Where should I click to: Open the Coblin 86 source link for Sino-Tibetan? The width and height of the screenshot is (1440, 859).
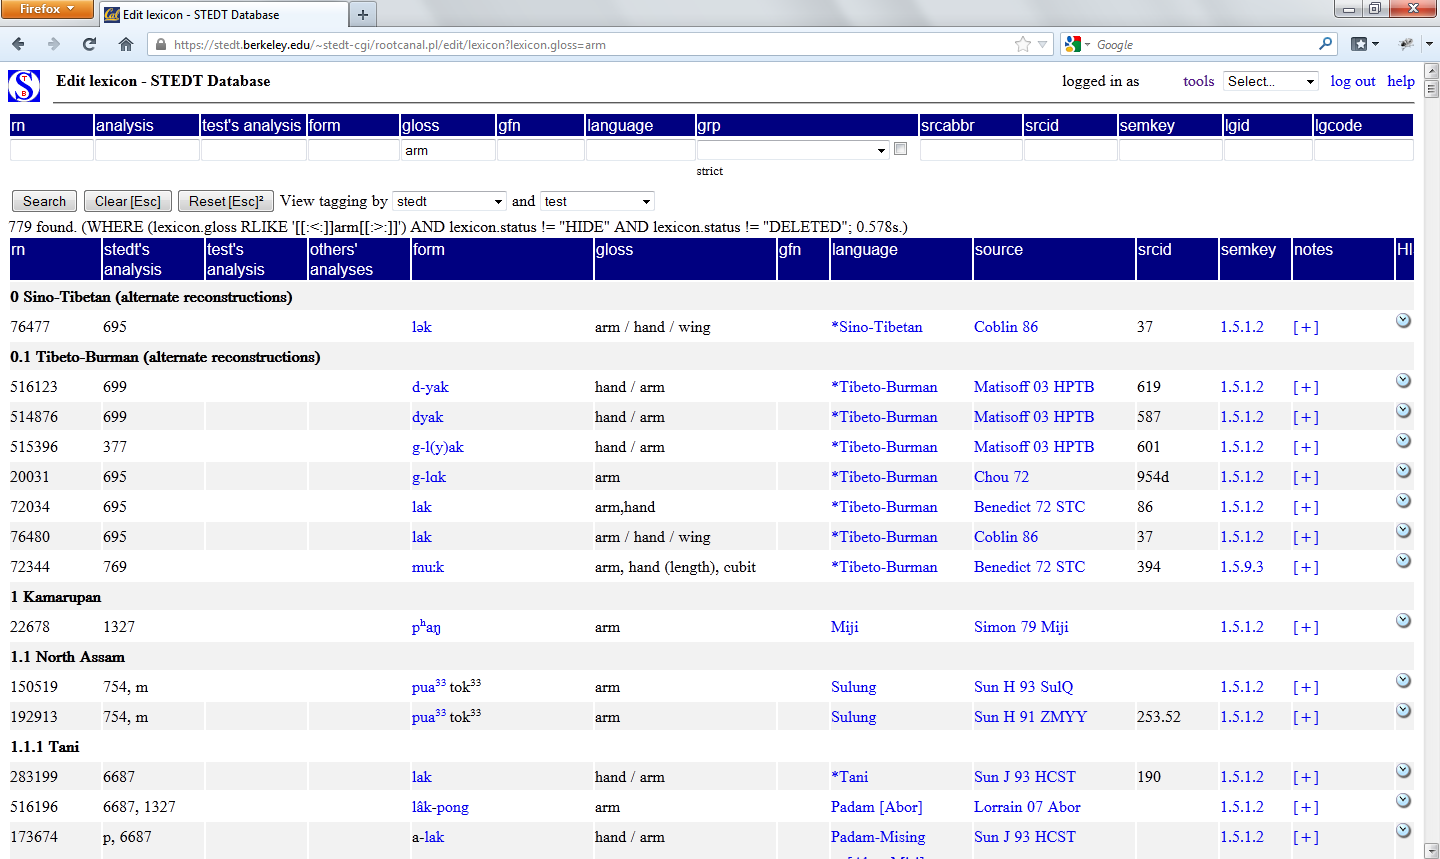[1005, 327]
